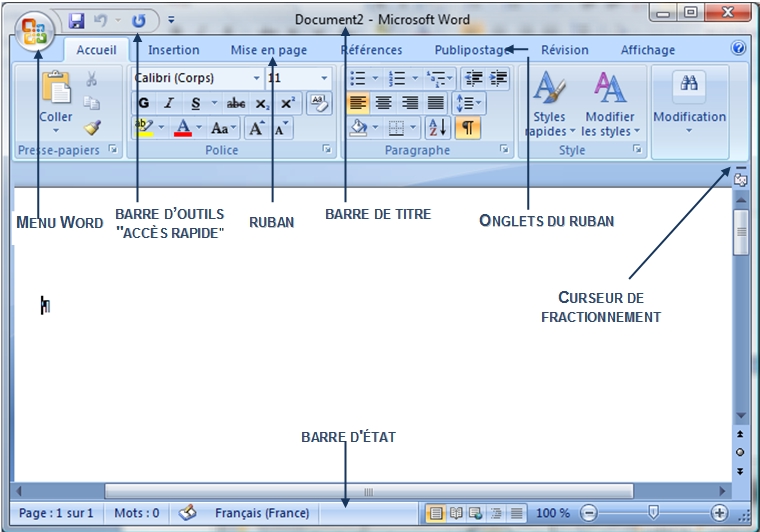
Task: Apply multilevel list
Action: (438, 78)
